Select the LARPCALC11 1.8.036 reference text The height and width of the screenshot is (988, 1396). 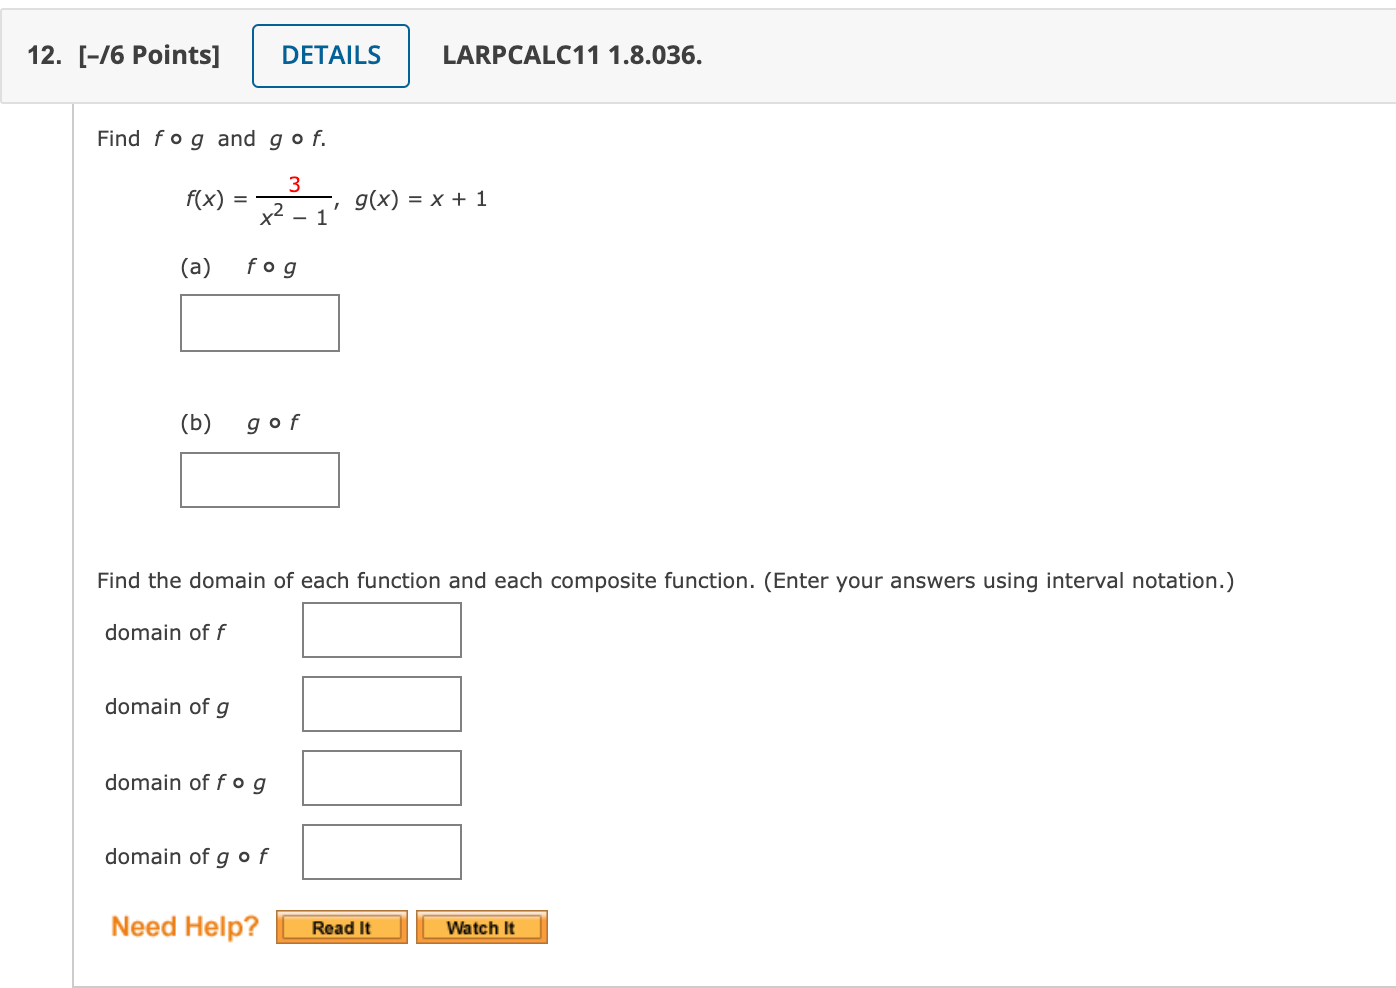pos(570,55)
